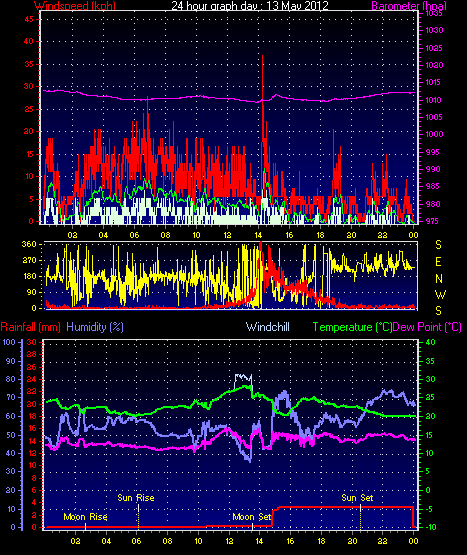
Task: Click the 45 value on windspeed axis
Action: click(x=29, y=19)
